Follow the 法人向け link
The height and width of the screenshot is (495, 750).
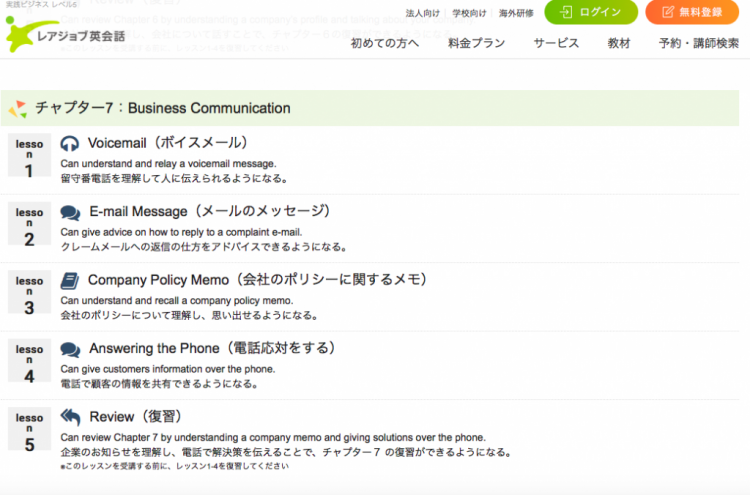point(422,13)
